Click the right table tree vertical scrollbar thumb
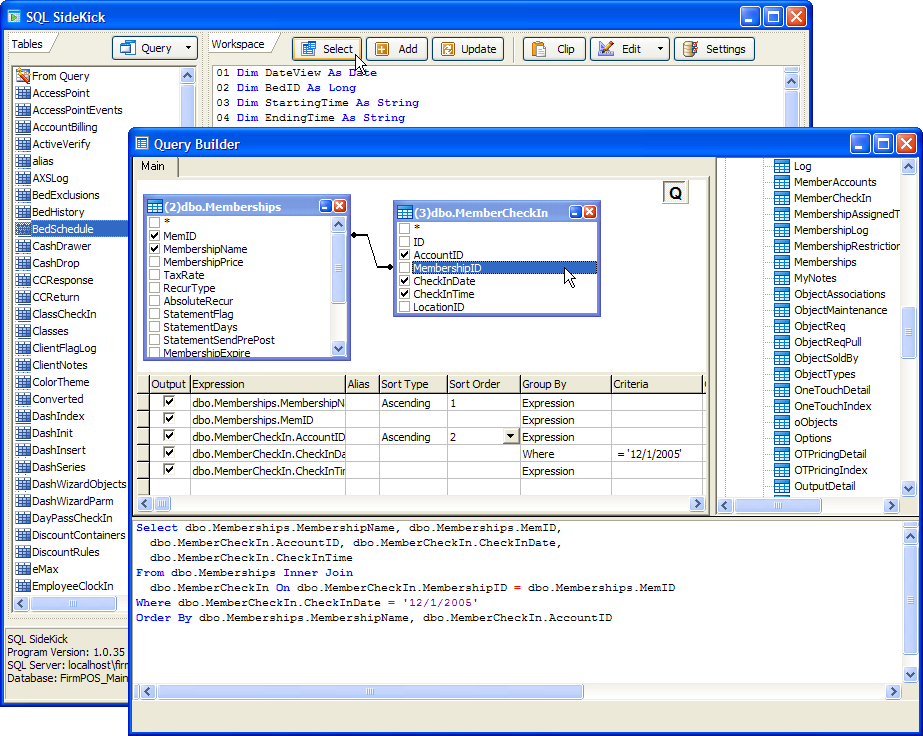Image resolution: width=923 pixels, height=736 pixels. [x=908, y=331]
